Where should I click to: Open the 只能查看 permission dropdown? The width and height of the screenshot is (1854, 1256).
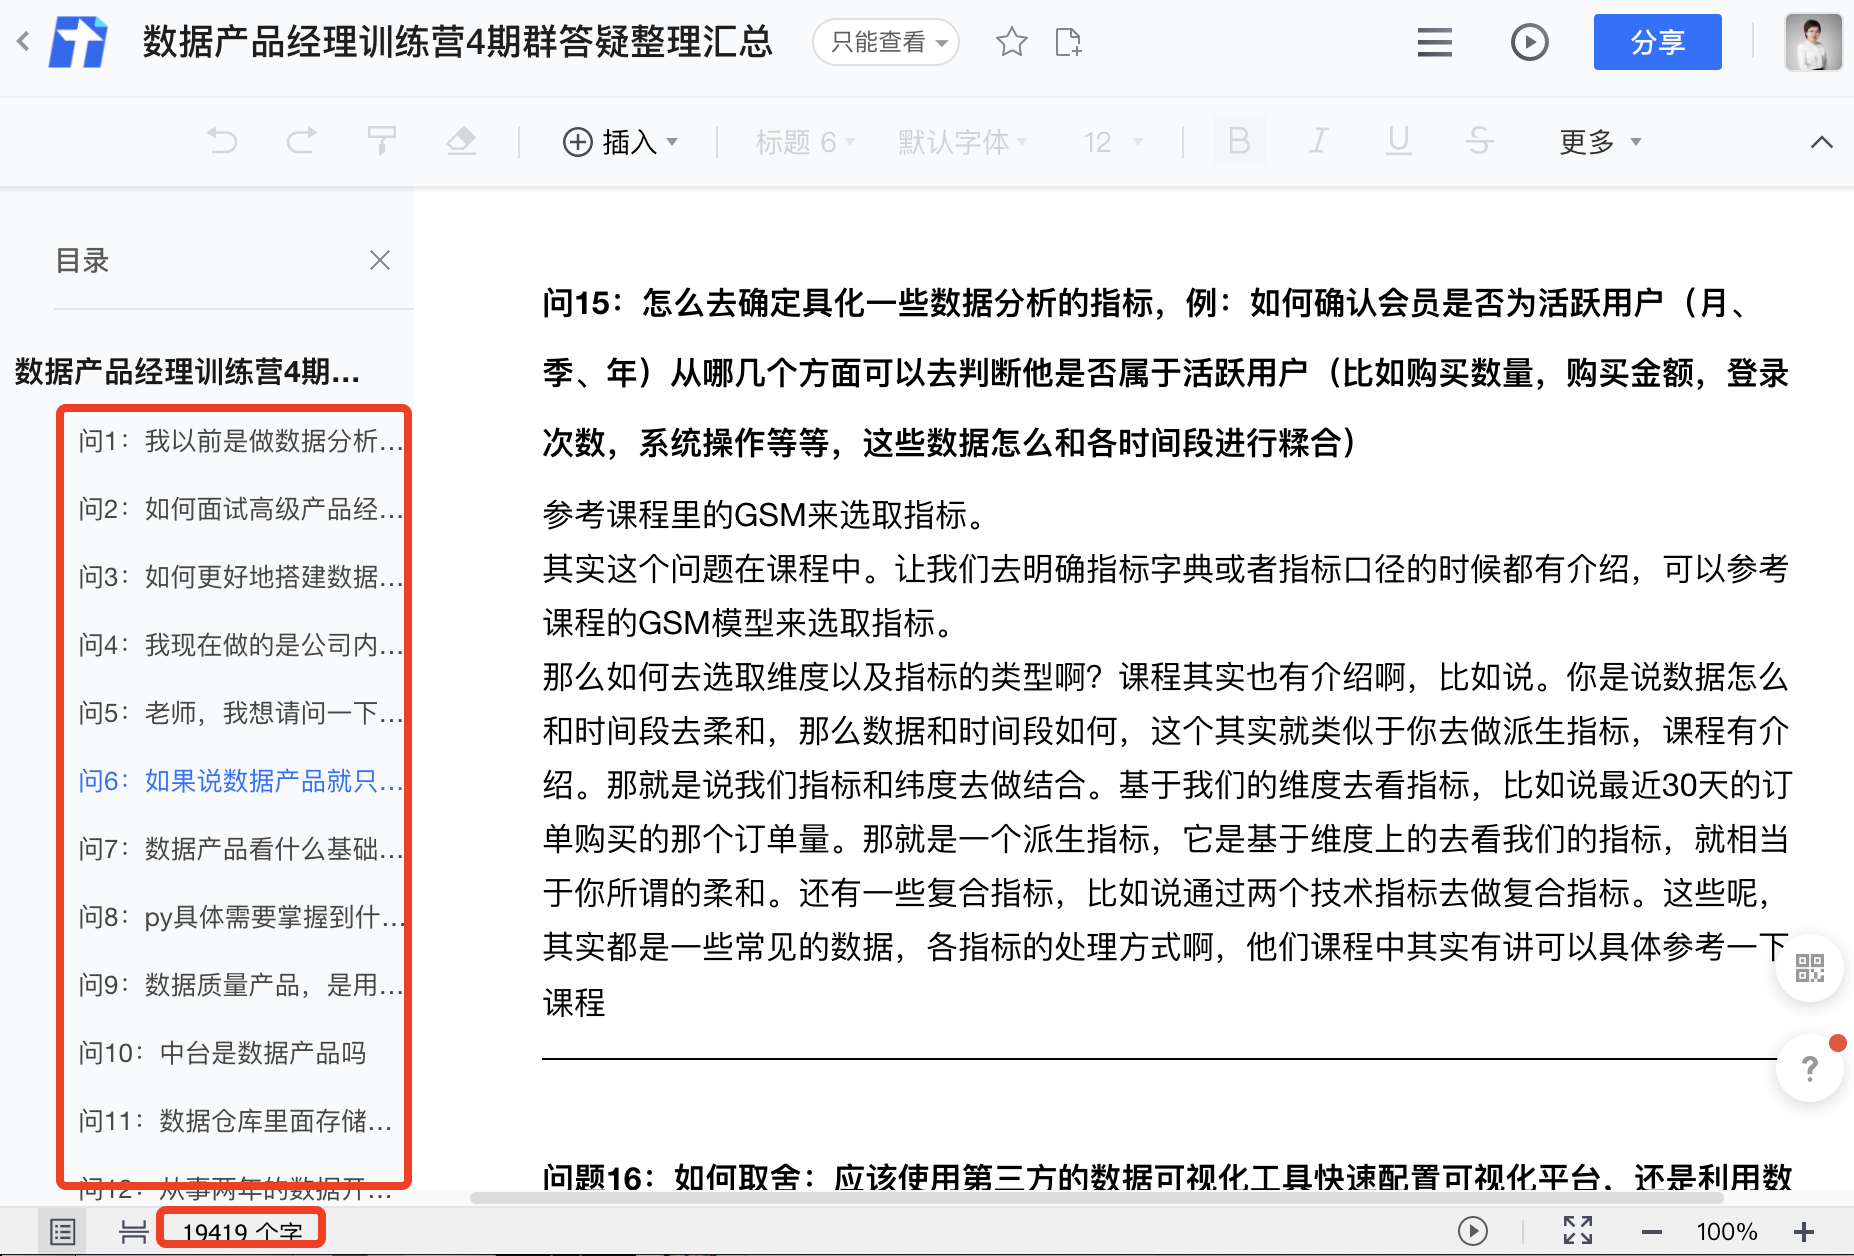click(x=886, y=42)
